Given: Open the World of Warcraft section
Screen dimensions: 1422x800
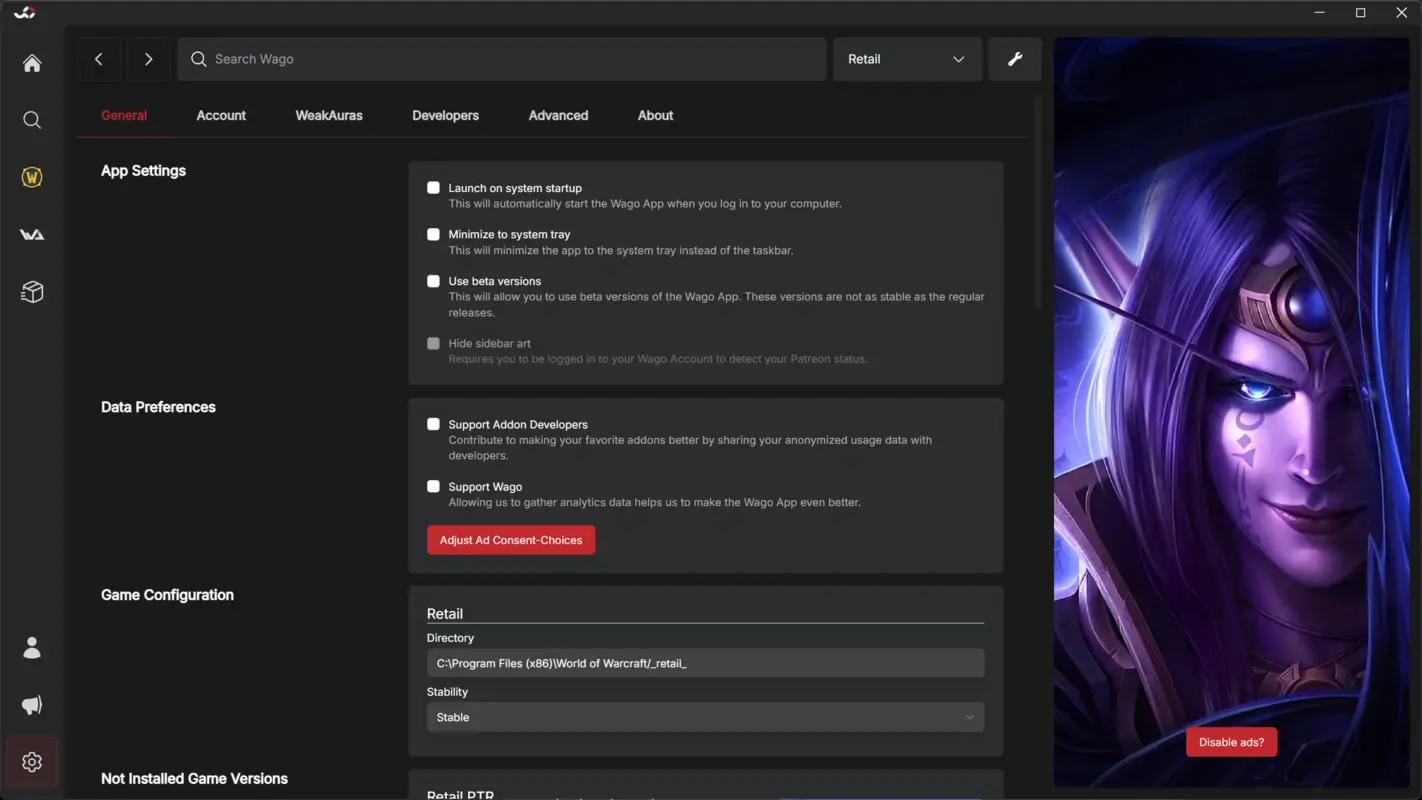Looking at the screenshot, I should (x=31, y=177).
